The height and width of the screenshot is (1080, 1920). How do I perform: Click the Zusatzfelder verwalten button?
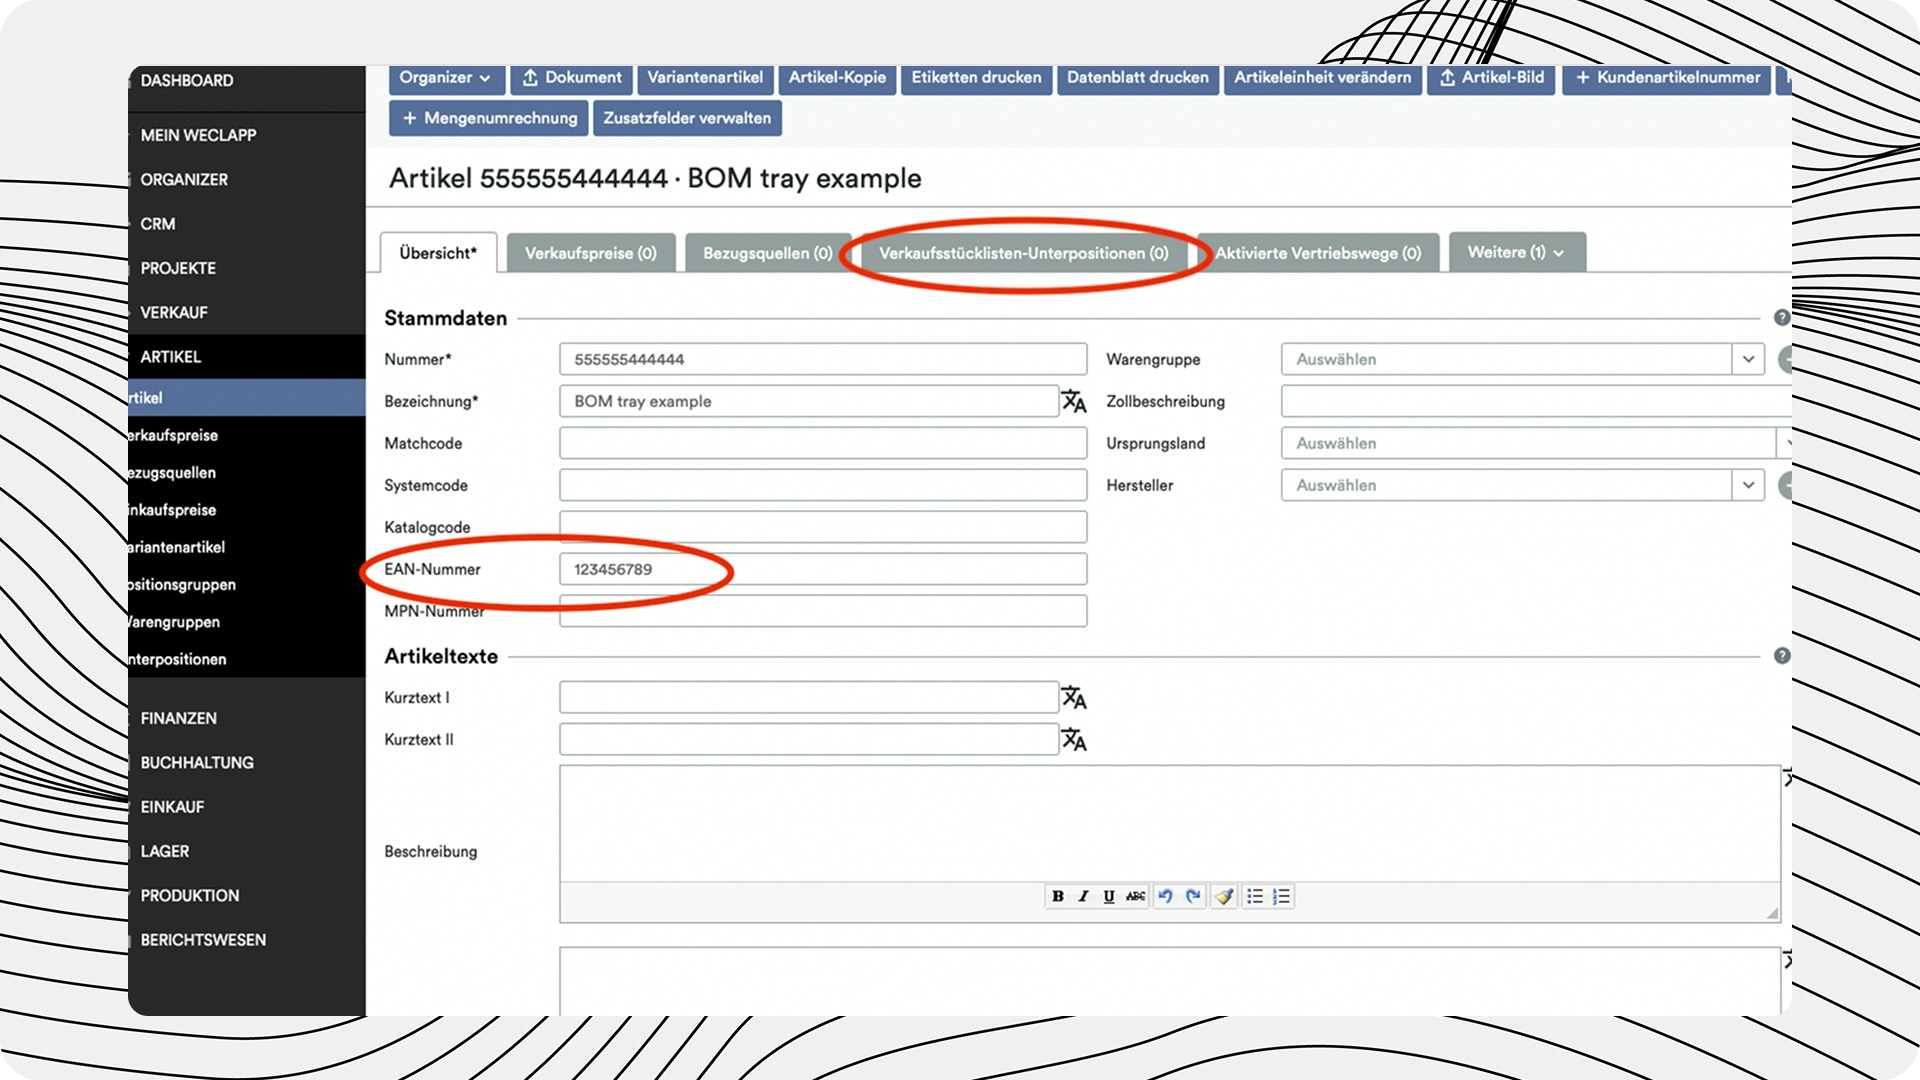pyautogui.click(x=687, y=118)
